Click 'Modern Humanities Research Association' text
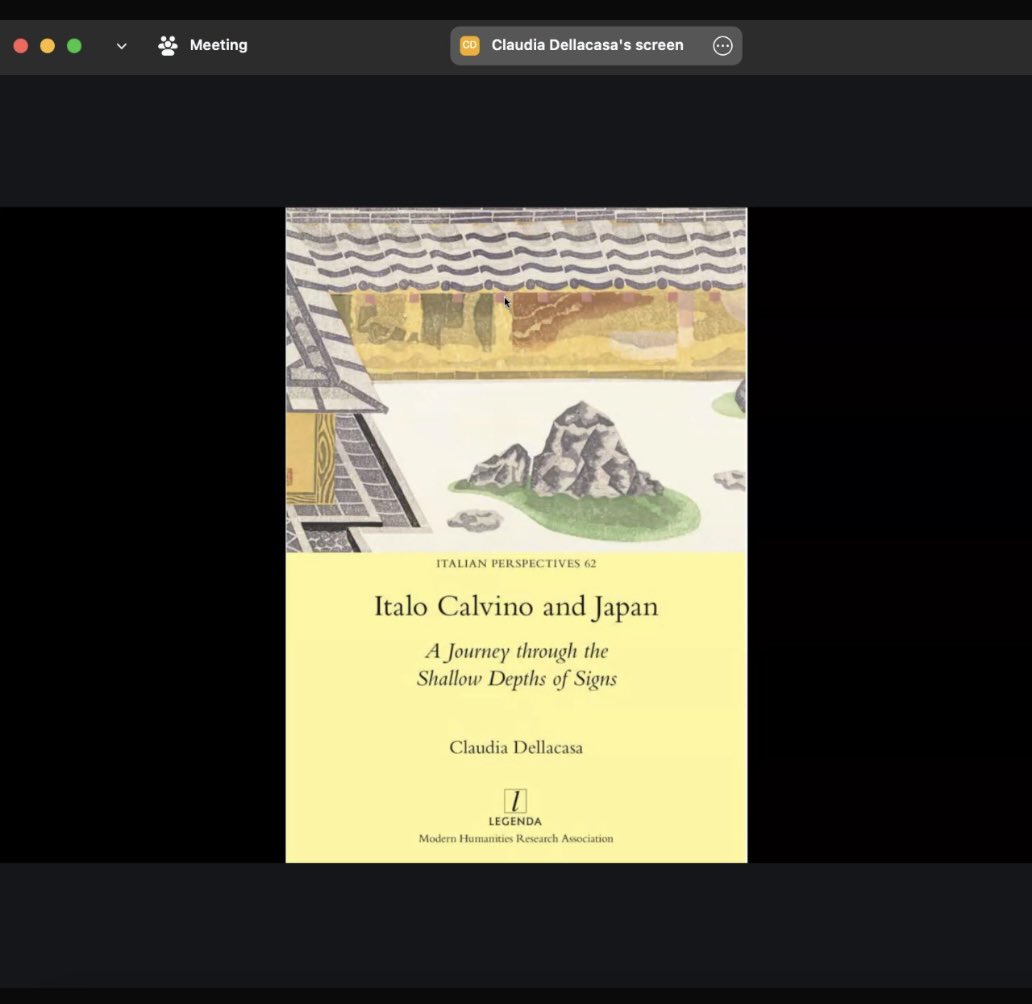1032x1004 pixels. coord(516,838)
